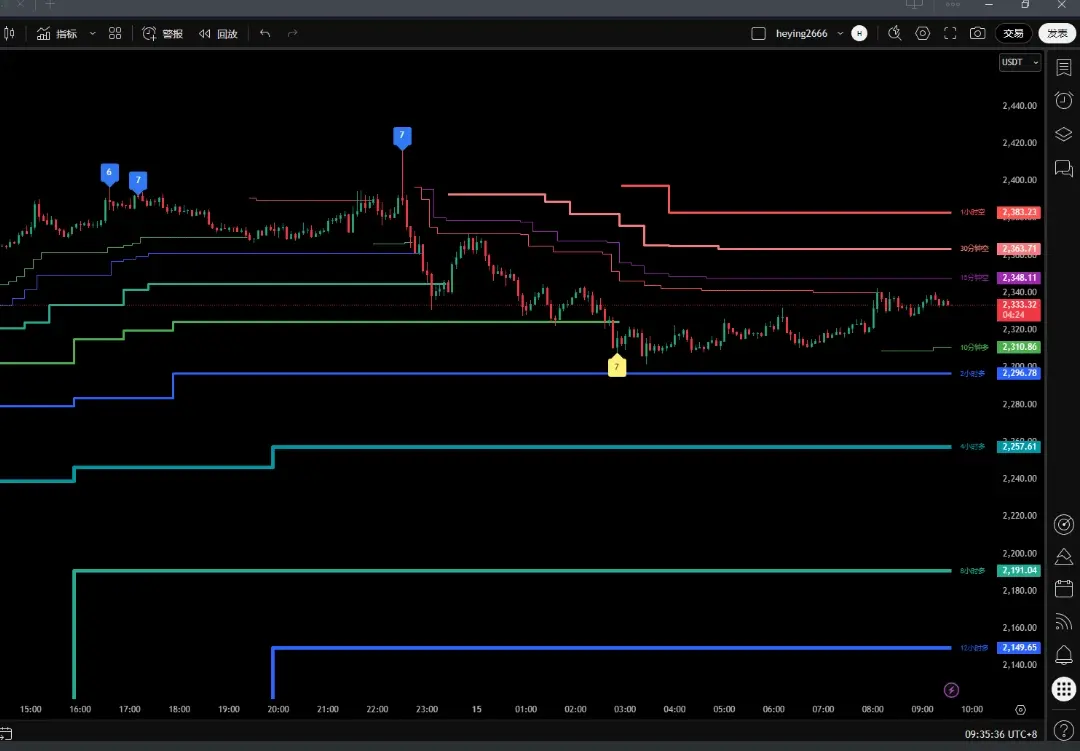Image resolution: width=1080 pixels, height=751 pixels.
Task: Open the date range calendar icon
Action: pos(6,734)
